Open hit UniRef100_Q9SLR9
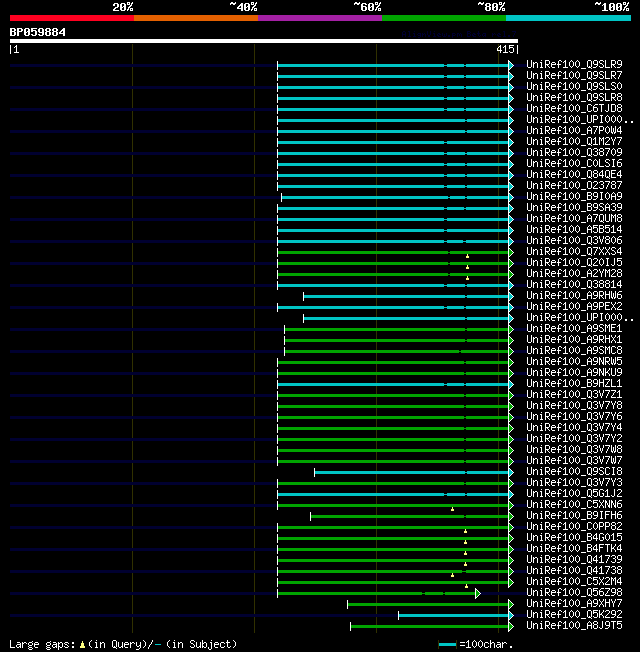Viewport: 640px width, 652px height. pyautogui.click(x=574, y=64)
